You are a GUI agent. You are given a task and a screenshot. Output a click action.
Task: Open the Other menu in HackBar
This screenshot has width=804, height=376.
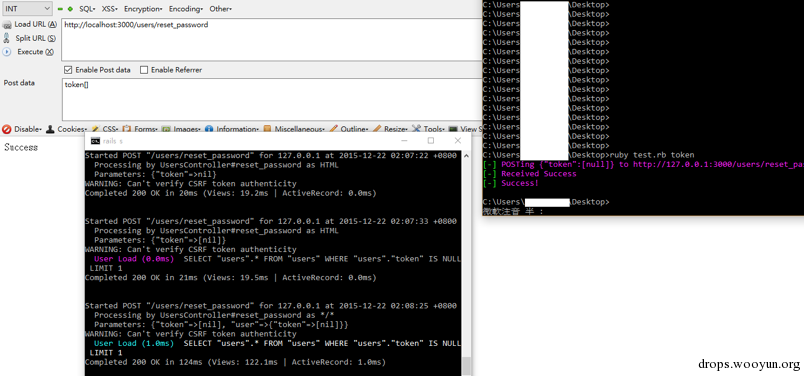coord(220,9)
